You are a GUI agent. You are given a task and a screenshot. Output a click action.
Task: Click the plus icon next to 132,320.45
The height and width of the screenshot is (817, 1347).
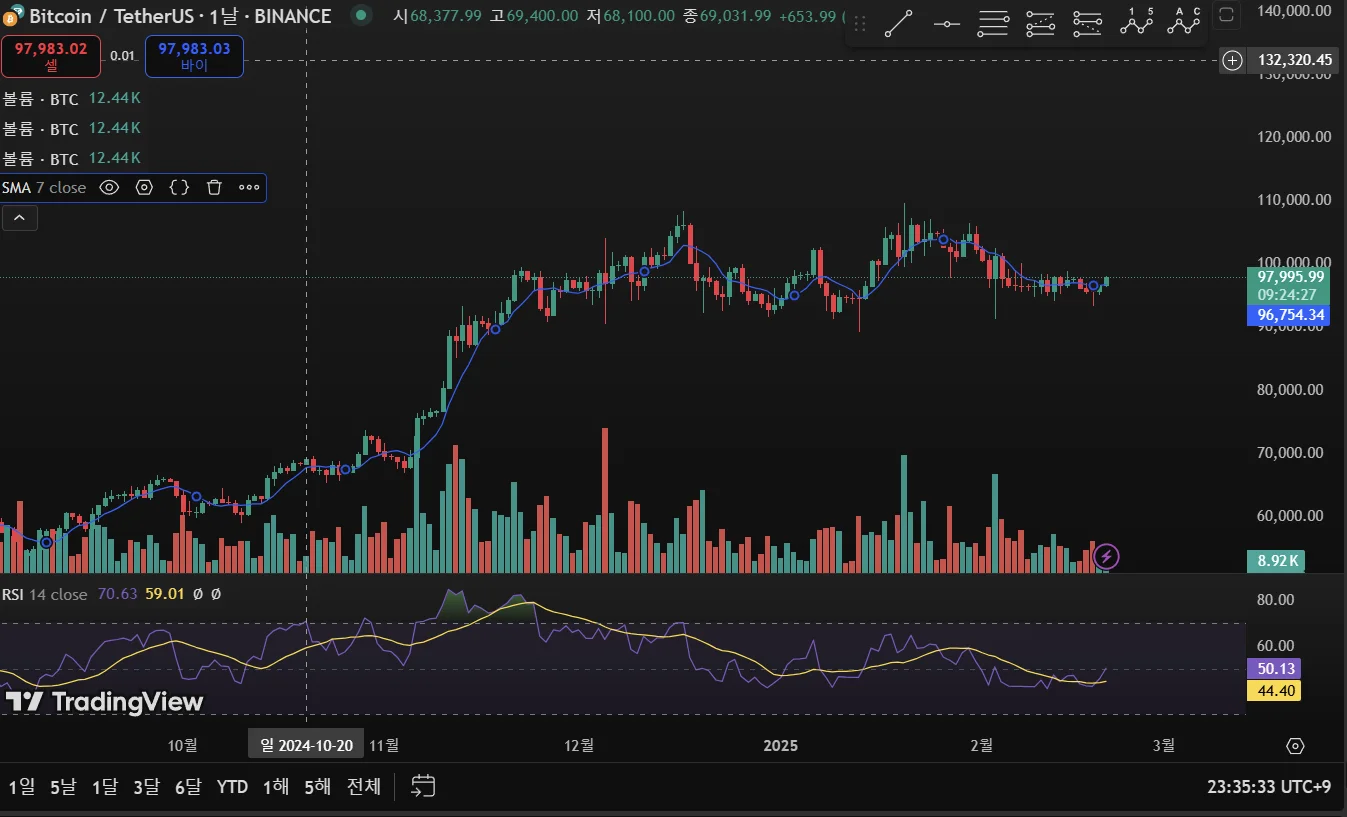tap(1233, 60)
